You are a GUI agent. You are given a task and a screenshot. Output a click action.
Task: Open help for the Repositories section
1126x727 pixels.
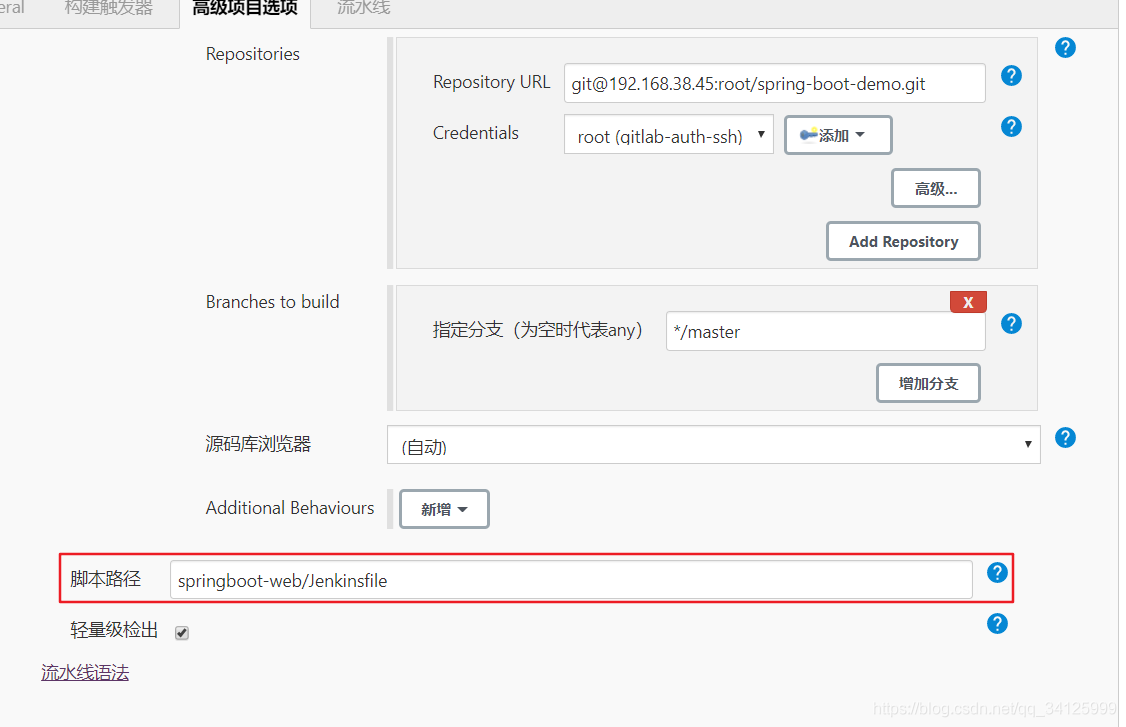coord(1065,48)
